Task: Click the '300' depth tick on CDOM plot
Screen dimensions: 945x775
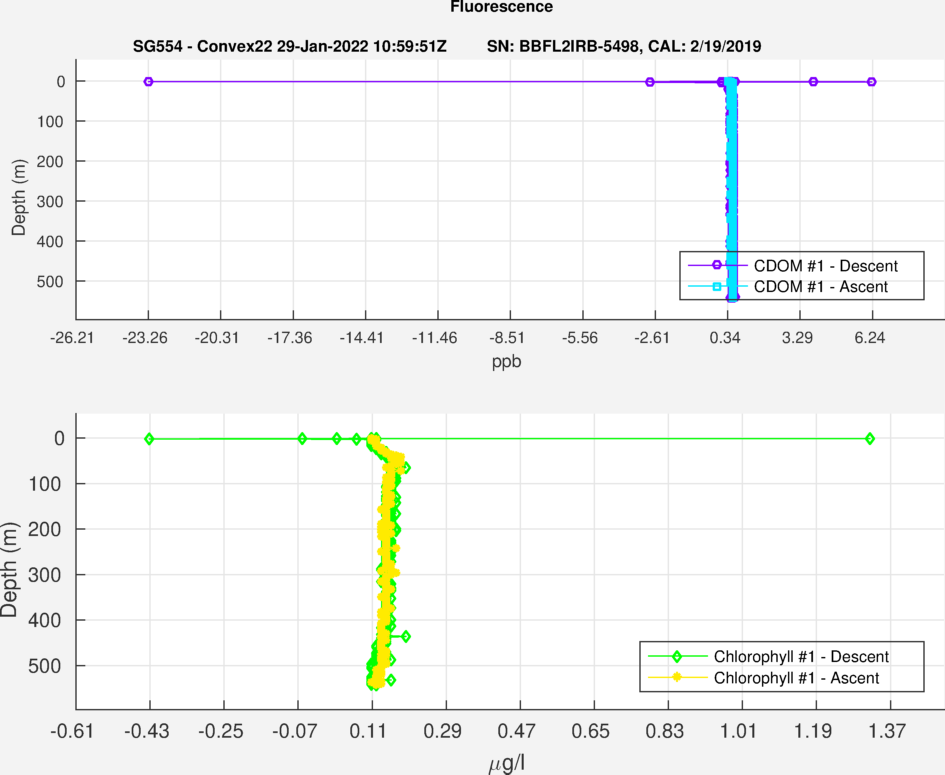Action: point(52,201)
